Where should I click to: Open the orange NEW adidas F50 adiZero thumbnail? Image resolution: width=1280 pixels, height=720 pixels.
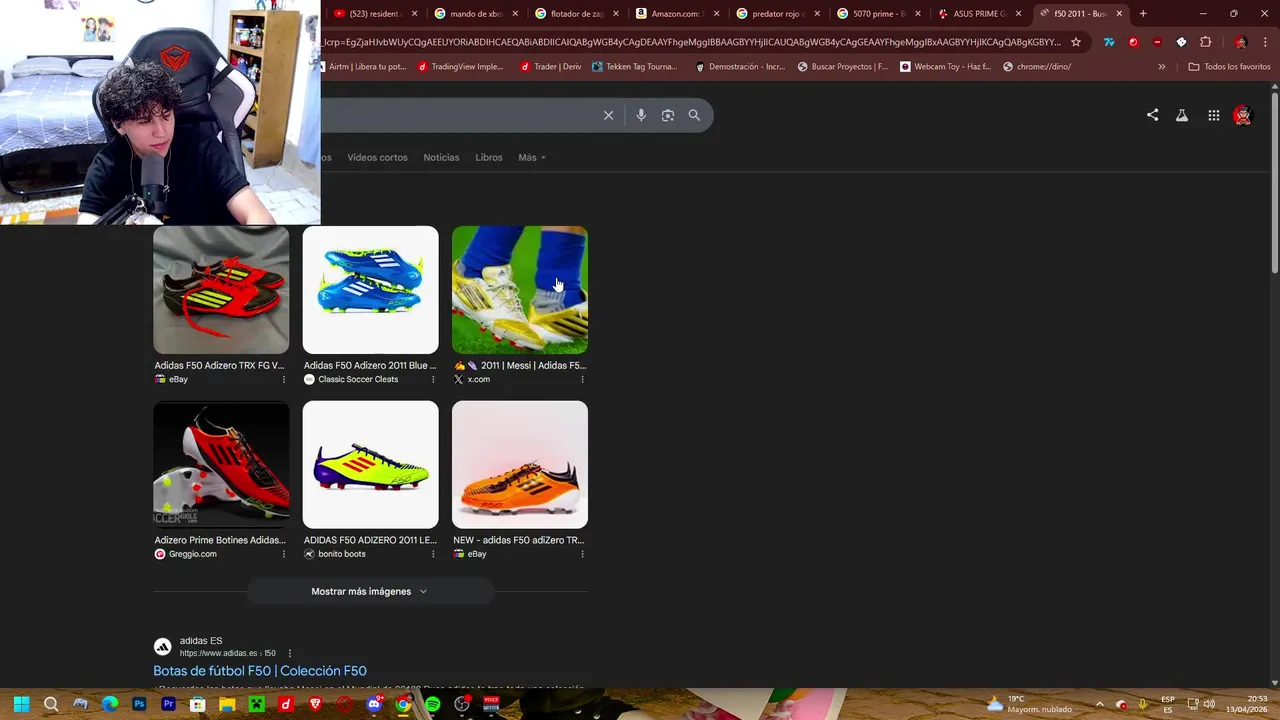520,465
